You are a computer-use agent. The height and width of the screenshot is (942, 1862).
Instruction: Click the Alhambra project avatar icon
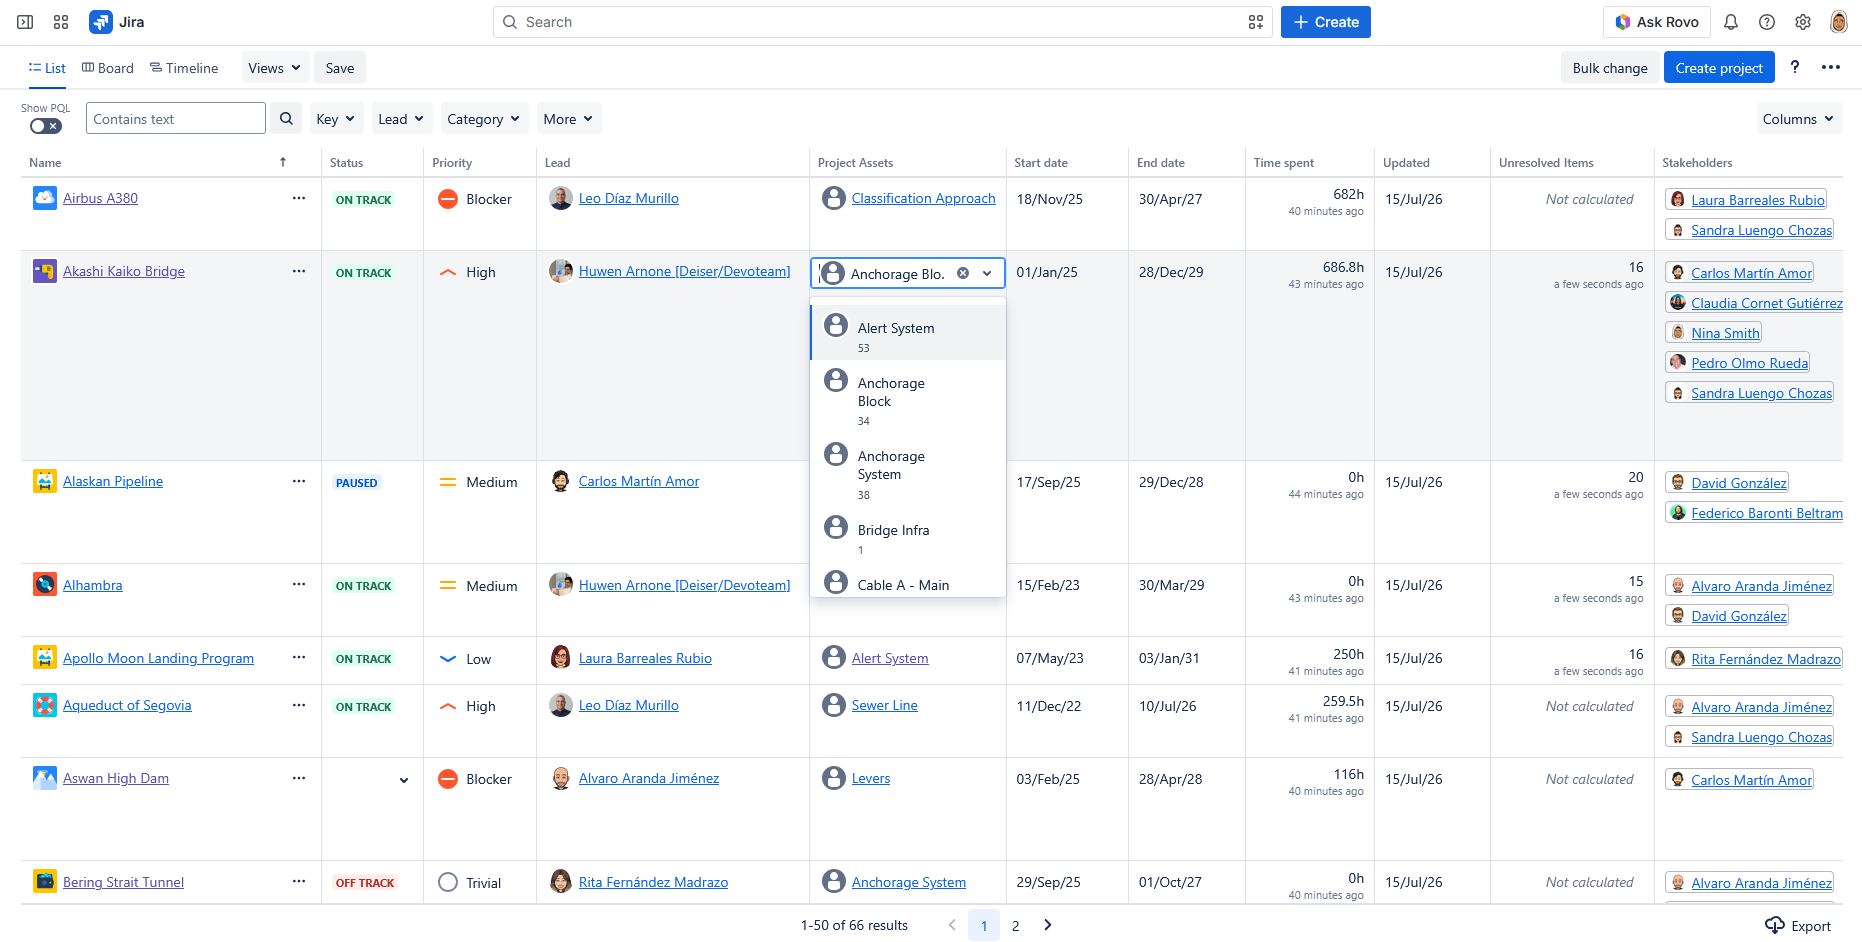tap(45, 584)
